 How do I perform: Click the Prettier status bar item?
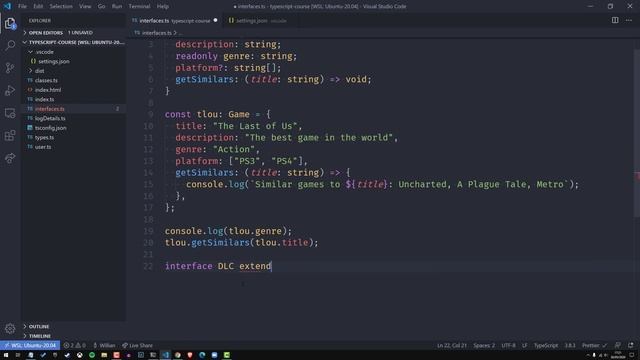point(594,345)
